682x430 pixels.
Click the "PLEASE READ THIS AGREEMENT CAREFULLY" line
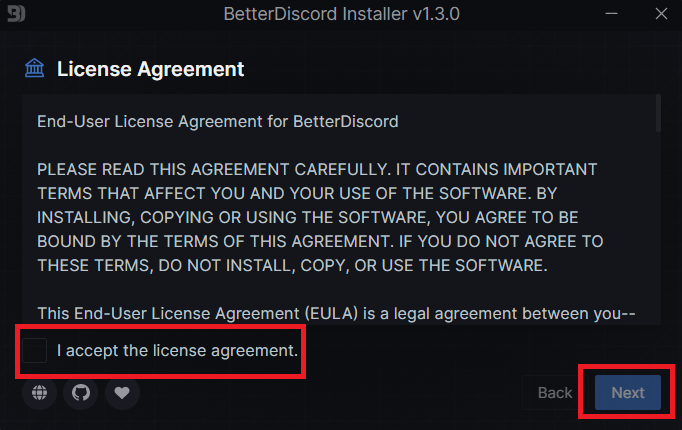316,168
